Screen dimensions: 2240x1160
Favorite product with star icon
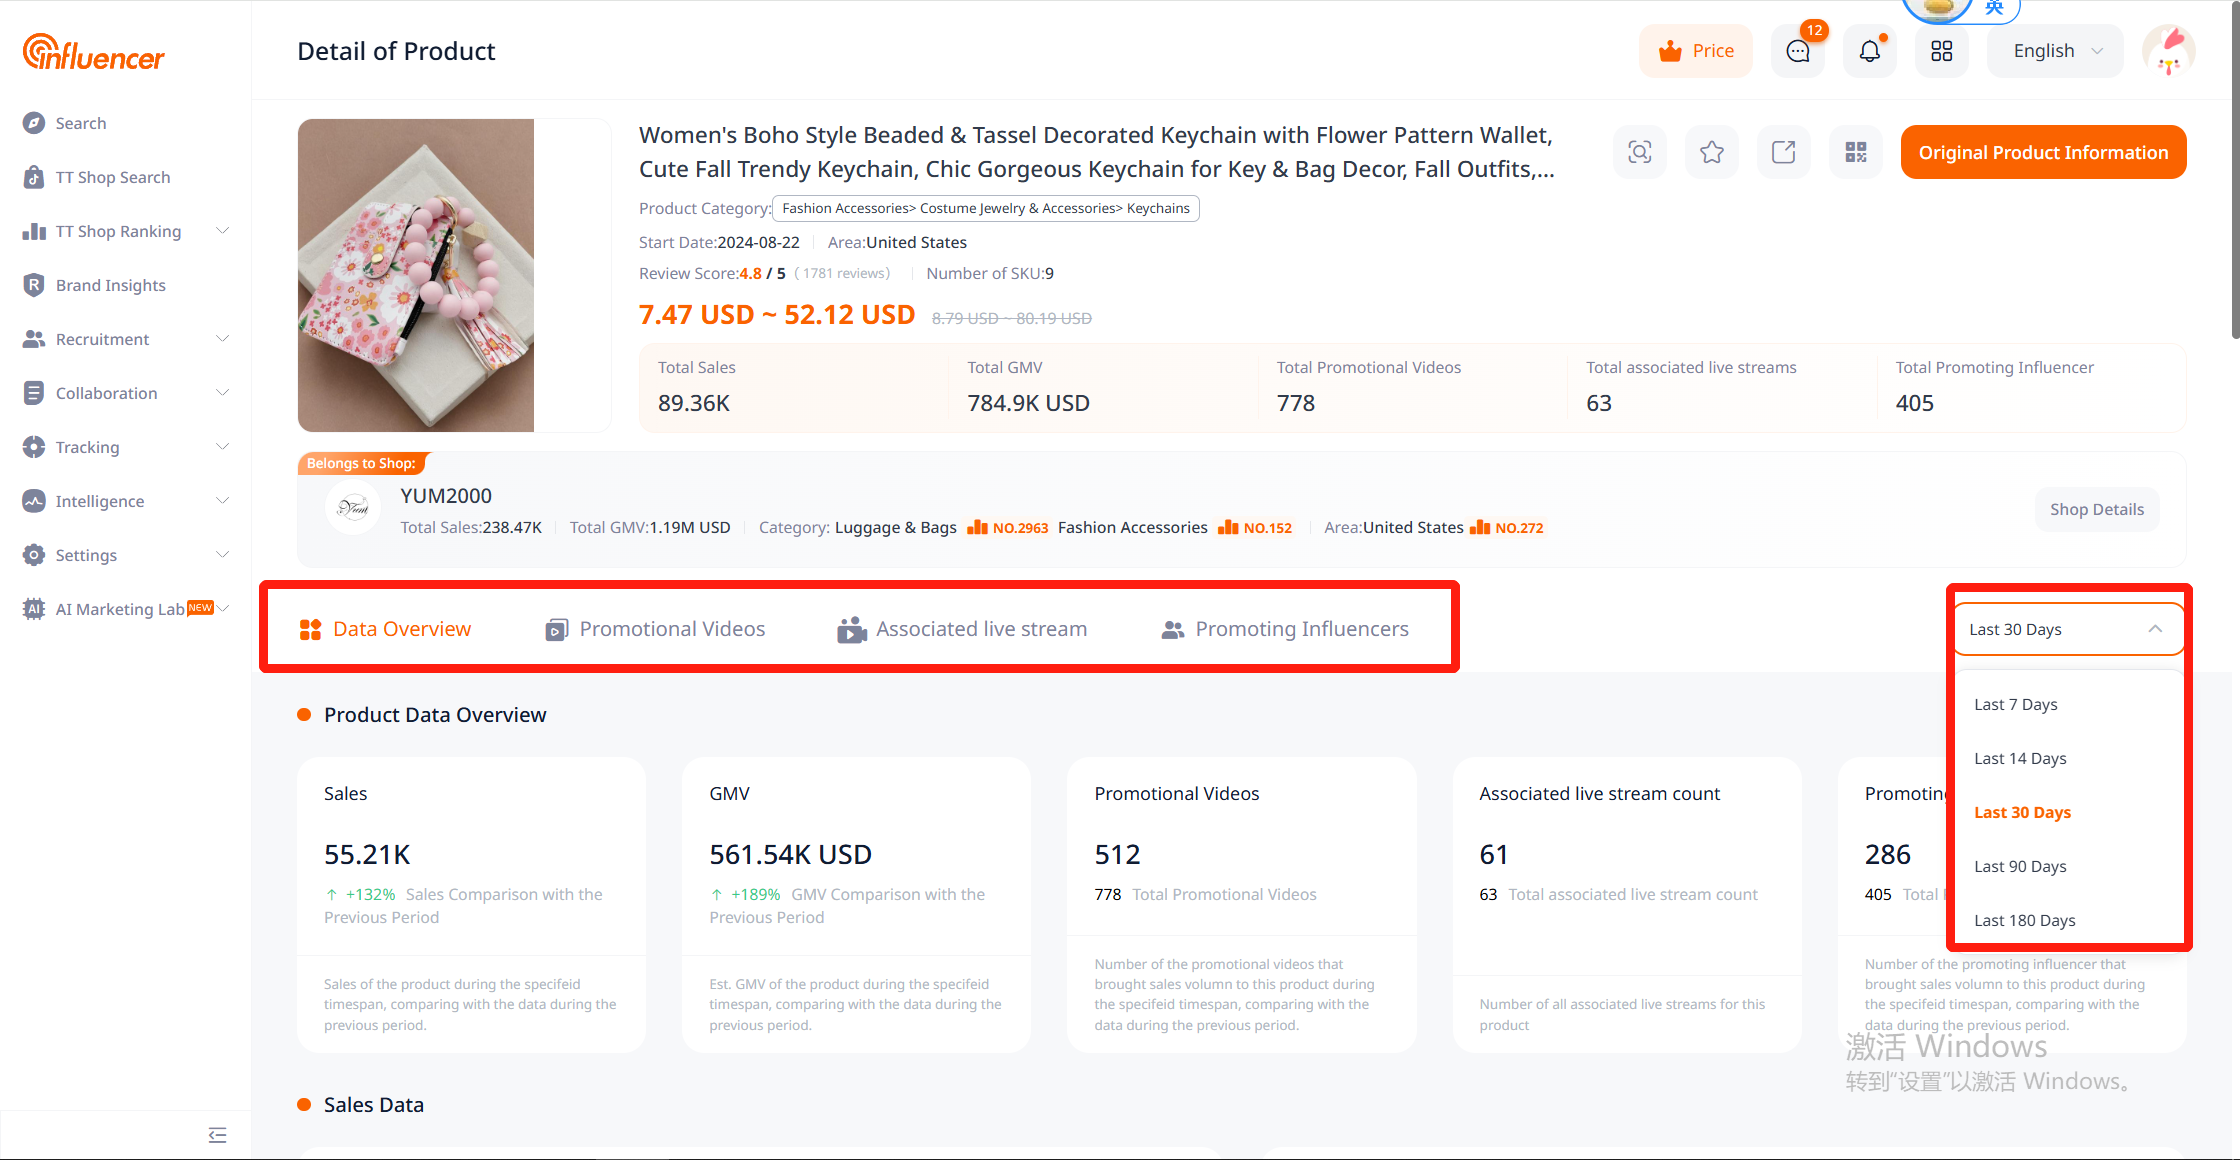coord(1712,152)
